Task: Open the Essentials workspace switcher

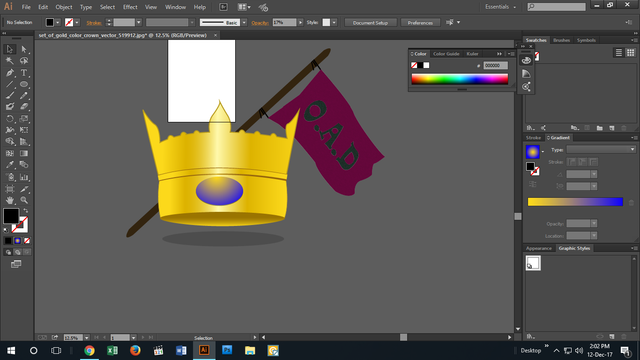Action: click(x=500, y=7)
